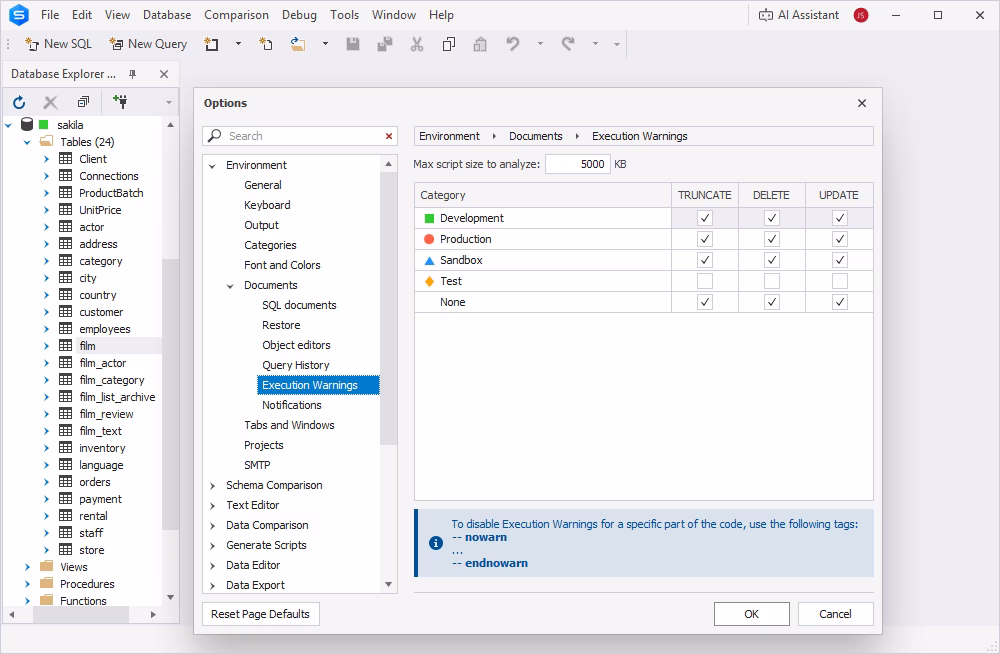Expand the Procedures folder

tap(27, 584)
